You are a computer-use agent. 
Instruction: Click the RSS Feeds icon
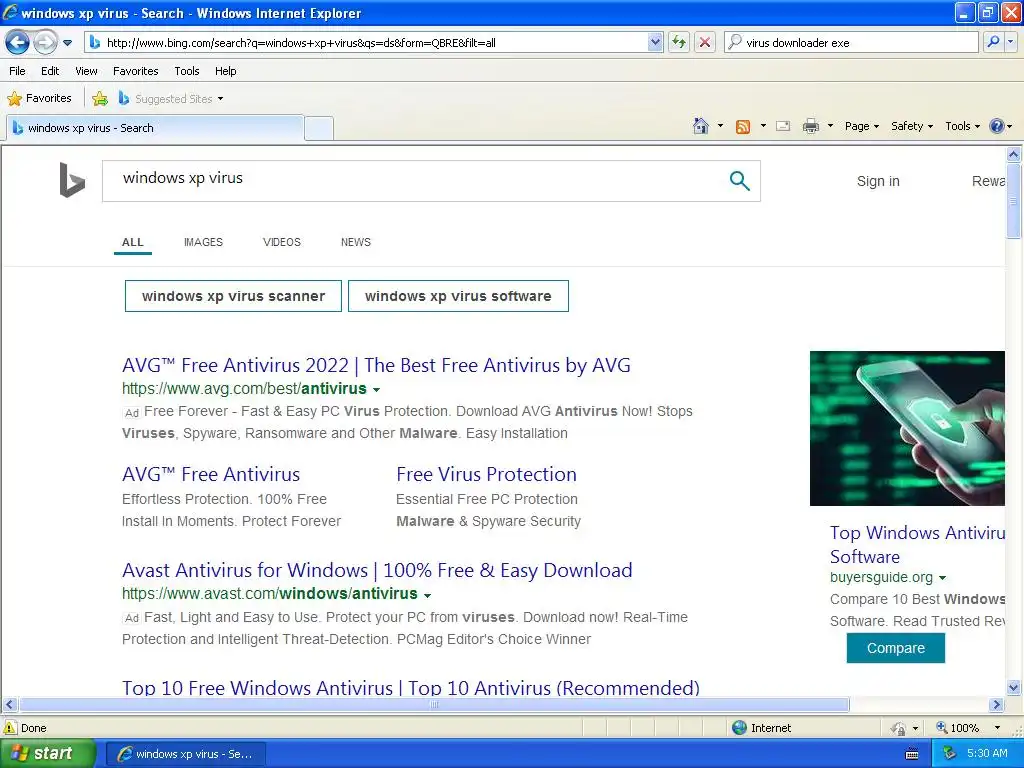tap(743, 127)
